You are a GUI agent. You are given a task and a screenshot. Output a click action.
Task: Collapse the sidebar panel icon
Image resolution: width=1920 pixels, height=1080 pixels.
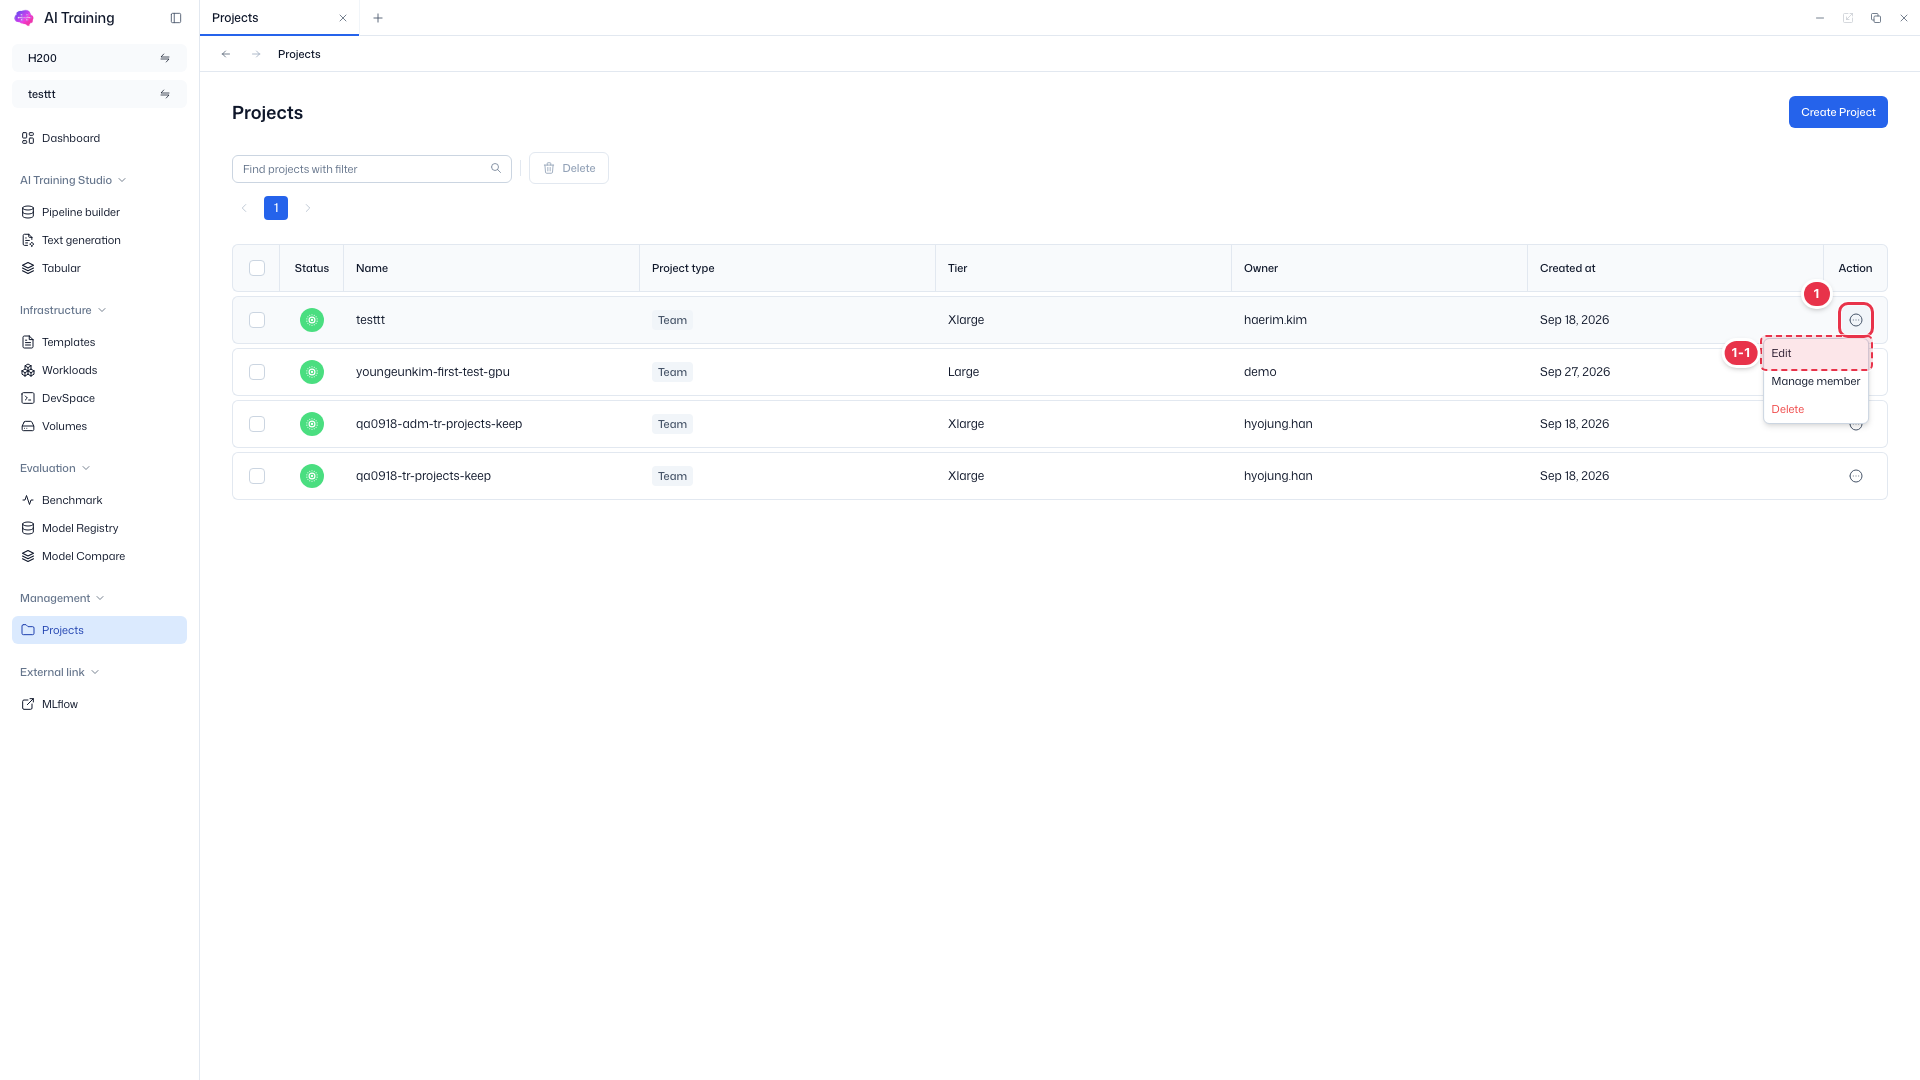click(176, 18)
